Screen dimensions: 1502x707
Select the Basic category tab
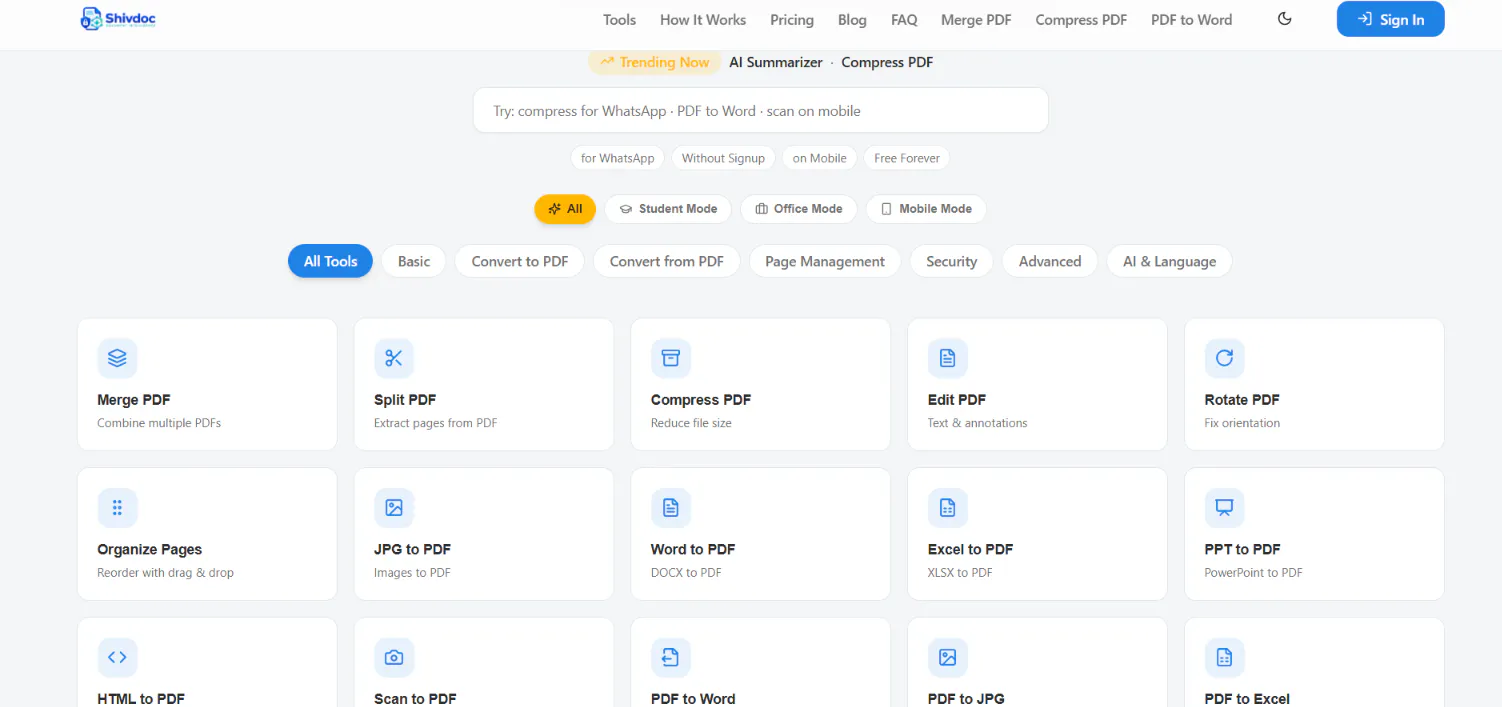(x=414, y=261)
